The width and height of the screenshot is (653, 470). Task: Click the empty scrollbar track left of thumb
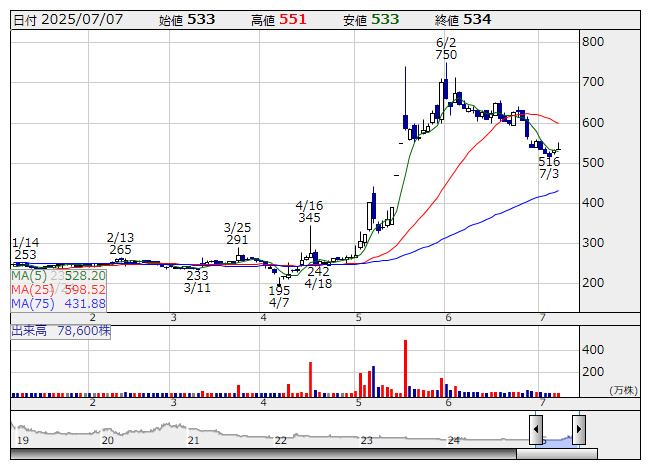coord(260,454)
